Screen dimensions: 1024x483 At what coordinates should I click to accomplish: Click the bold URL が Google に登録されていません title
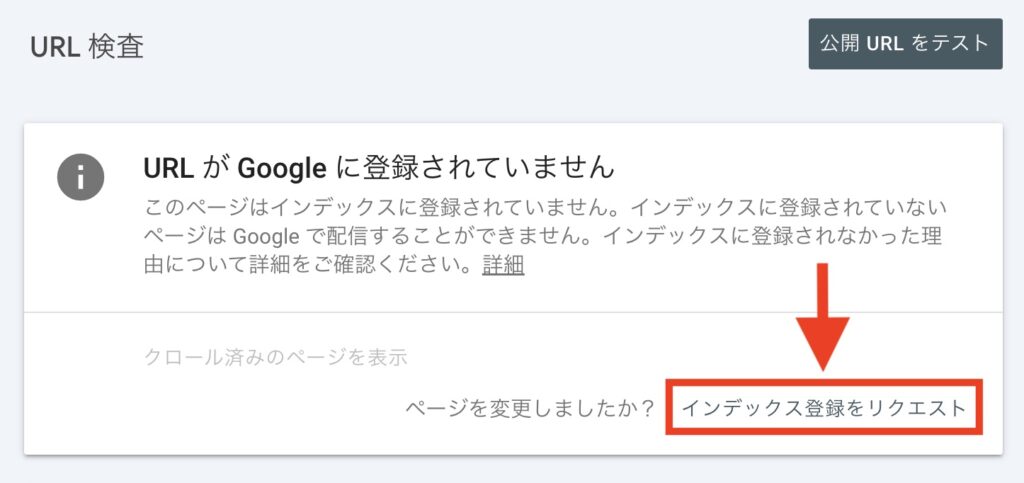point(378,166)
